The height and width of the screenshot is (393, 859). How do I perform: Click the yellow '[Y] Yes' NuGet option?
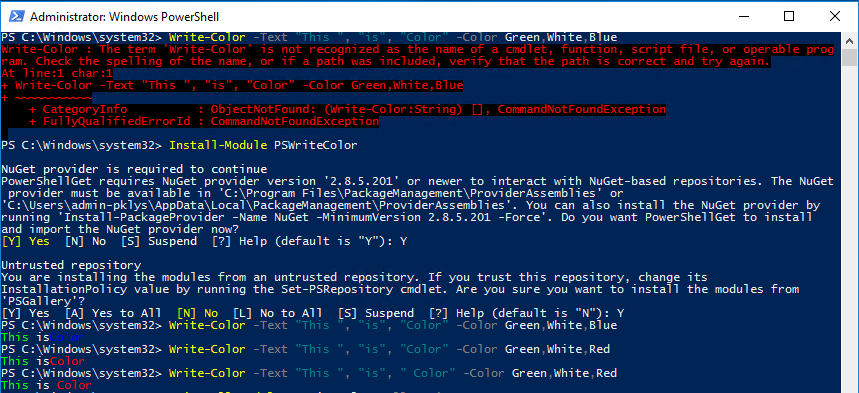[x=25, y=241]
